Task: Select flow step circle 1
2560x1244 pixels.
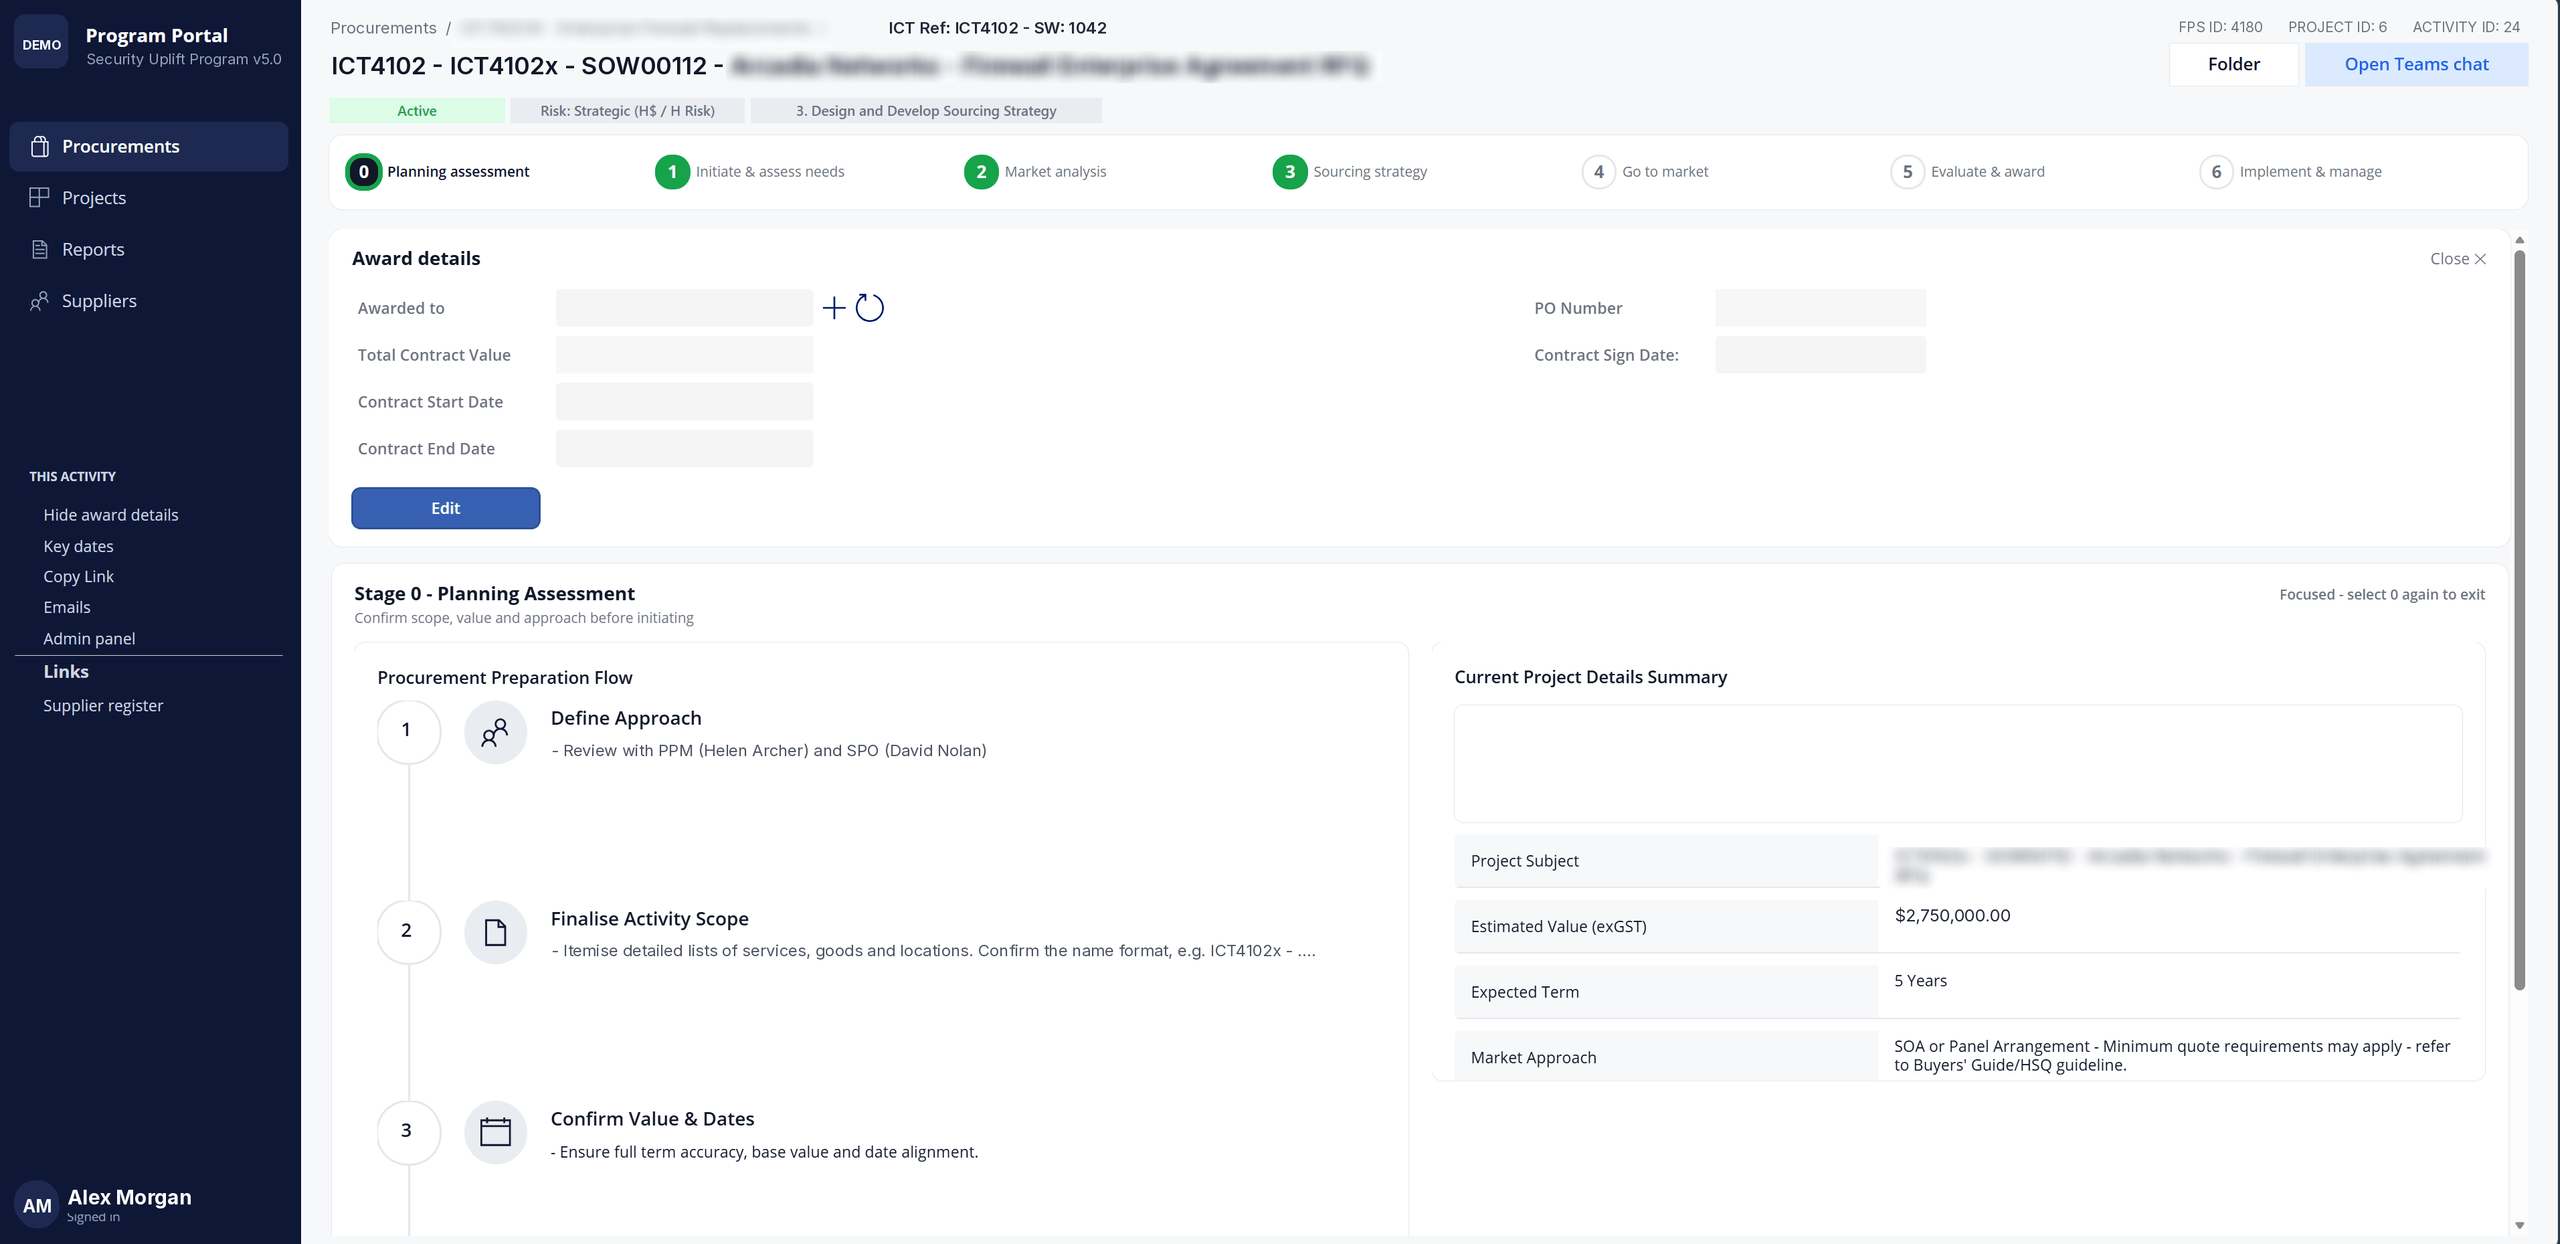Action: point(408,731)
